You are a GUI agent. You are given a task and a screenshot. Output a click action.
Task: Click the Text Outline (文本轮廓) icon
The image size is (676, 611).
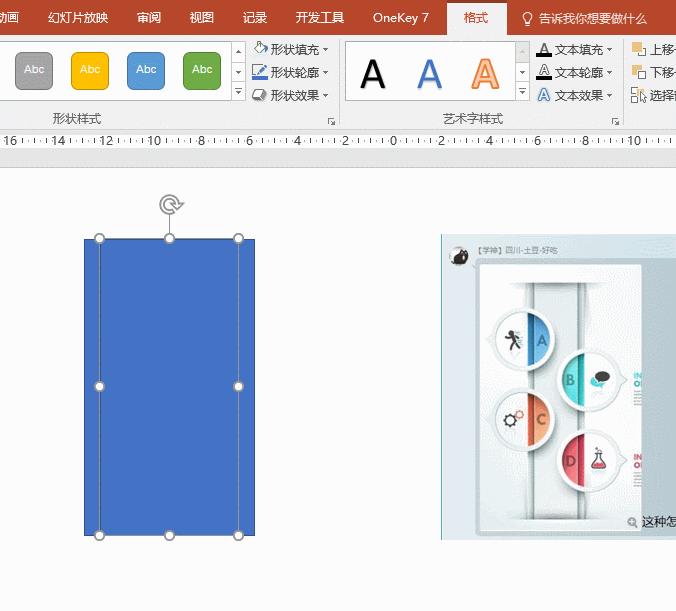pos(544,72)
